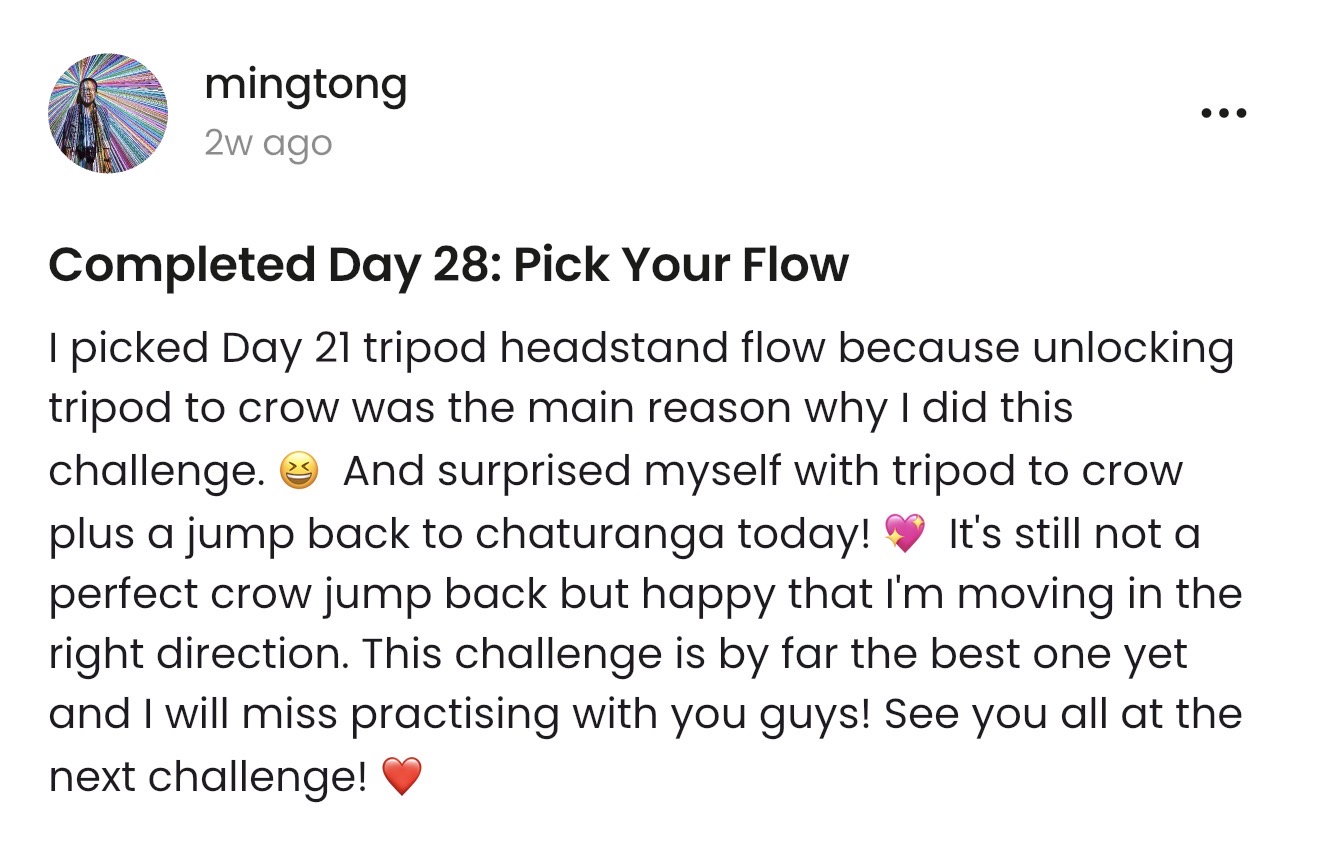The image size is (1320, 851).
Task: Click the laughing squint face emoji
Action: (300, 471)
